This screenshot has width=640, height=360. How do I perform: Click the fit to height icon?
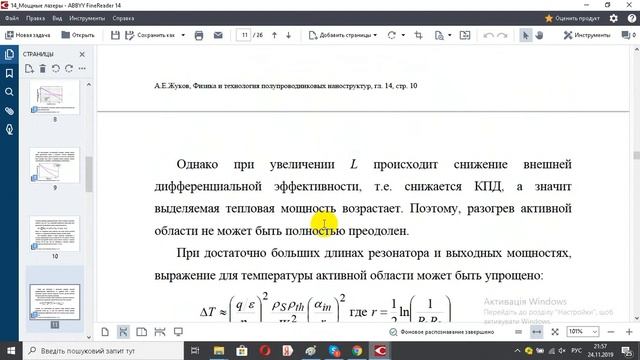point(518,332)
